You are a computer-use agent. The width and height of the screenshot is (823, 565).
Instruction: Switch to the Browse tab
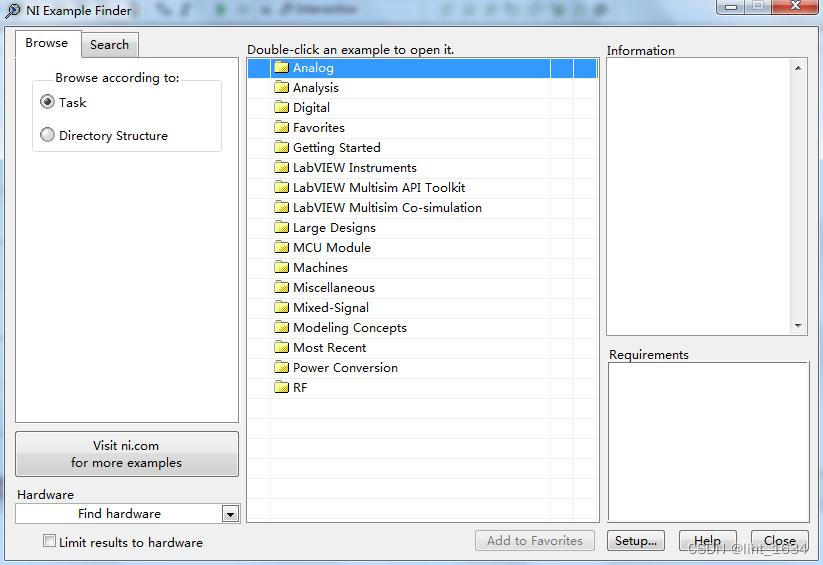[47, 43]
